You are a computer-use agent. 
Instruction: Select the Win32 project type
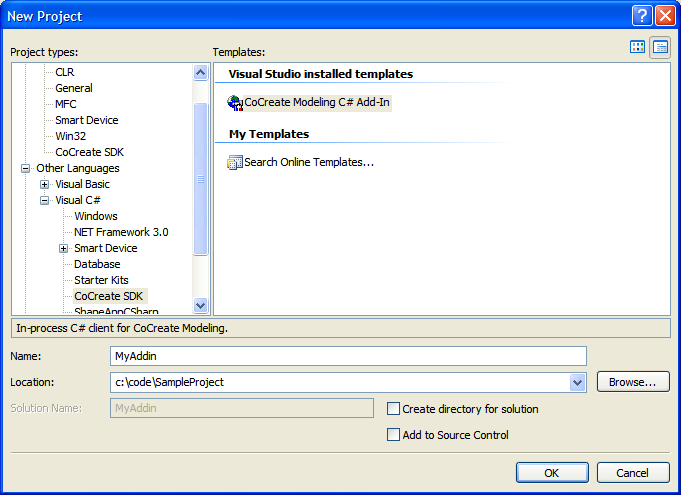[71, 136]
